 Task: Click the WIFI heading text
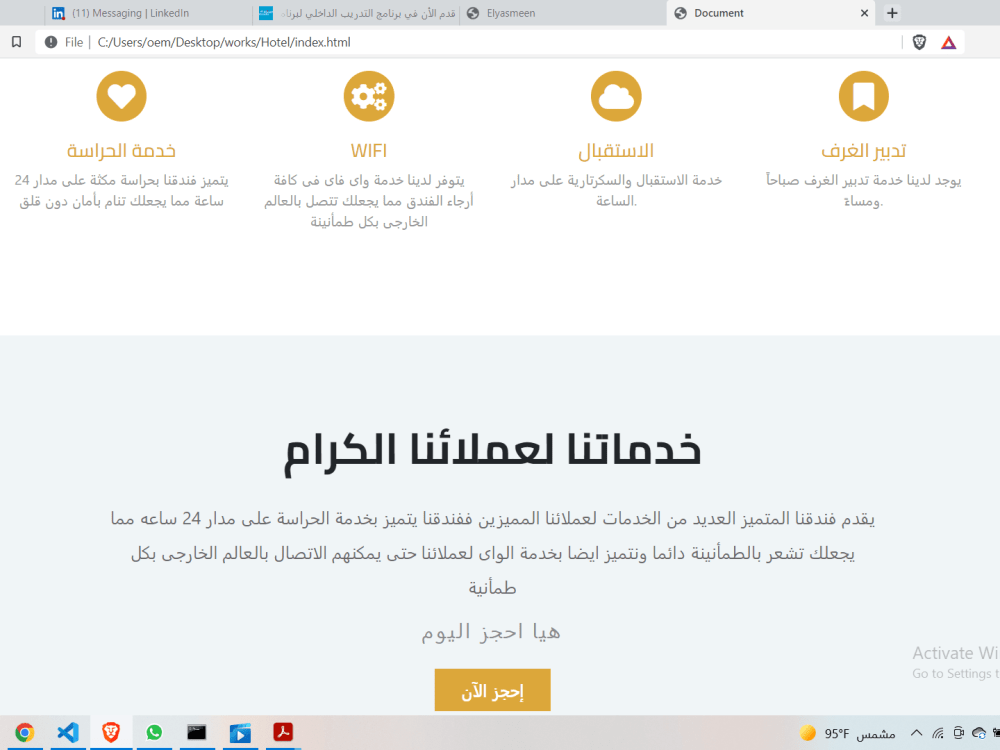tap(369, 151)
